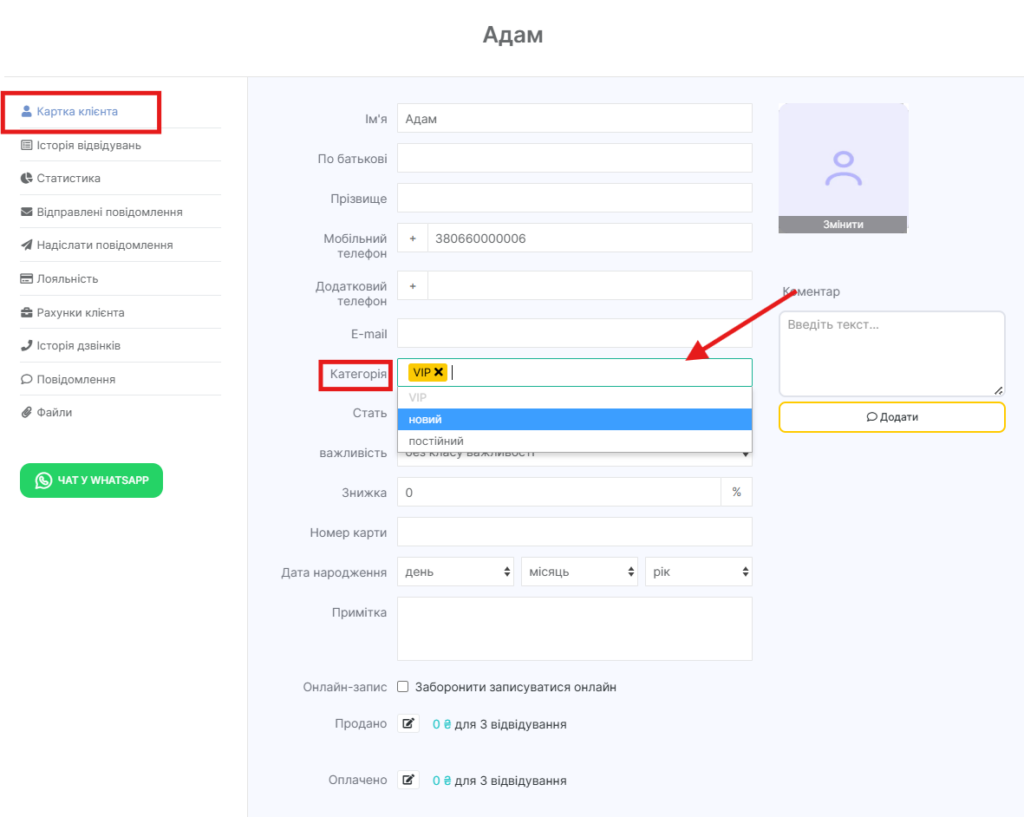The image size is (1024, 817).
Task: Open the місяць birth date dropdown
Action: (x=579, y=572)
